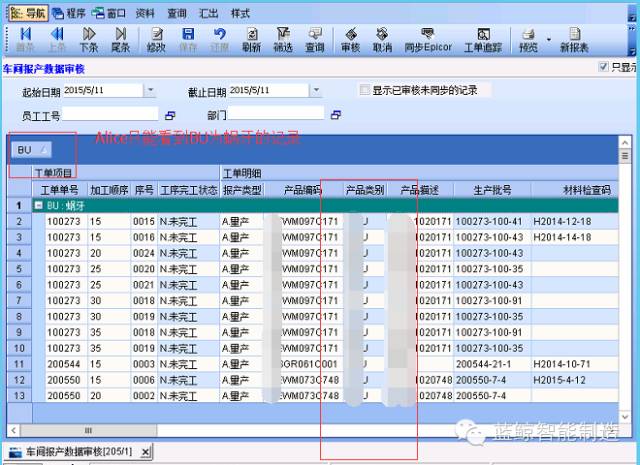The width and height of the screenshot is (640, 465).
Task: Click the horizontal scrollbar thumb
Action: point(88,430)
